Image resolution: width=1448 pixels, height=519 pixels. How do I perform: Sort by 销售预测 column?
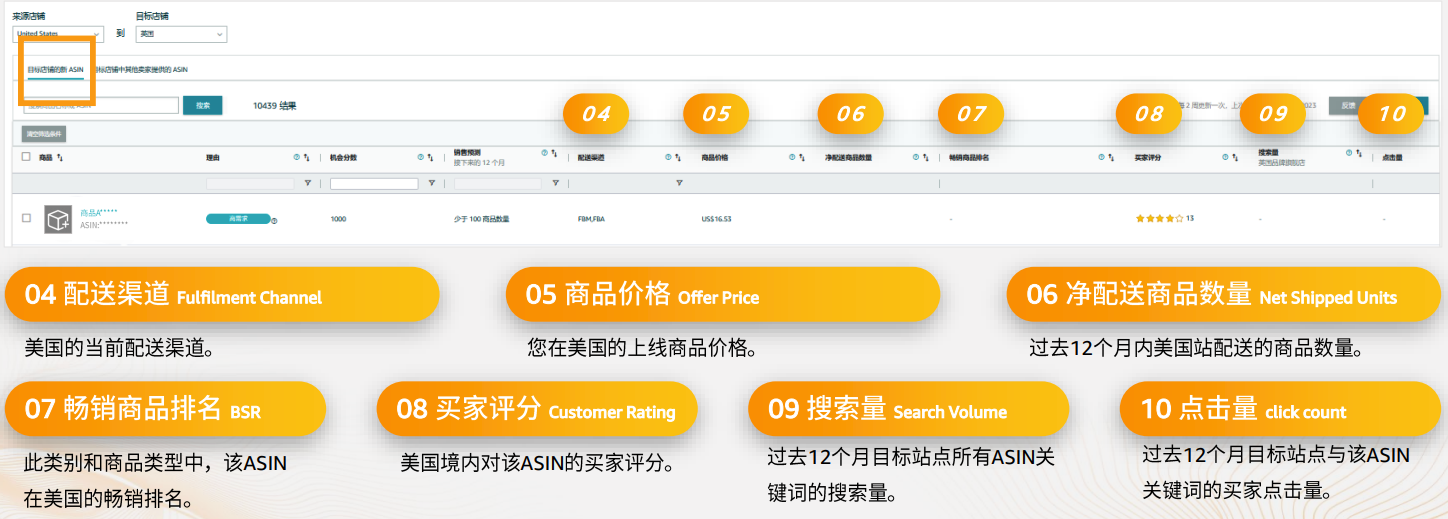[554, 154]
